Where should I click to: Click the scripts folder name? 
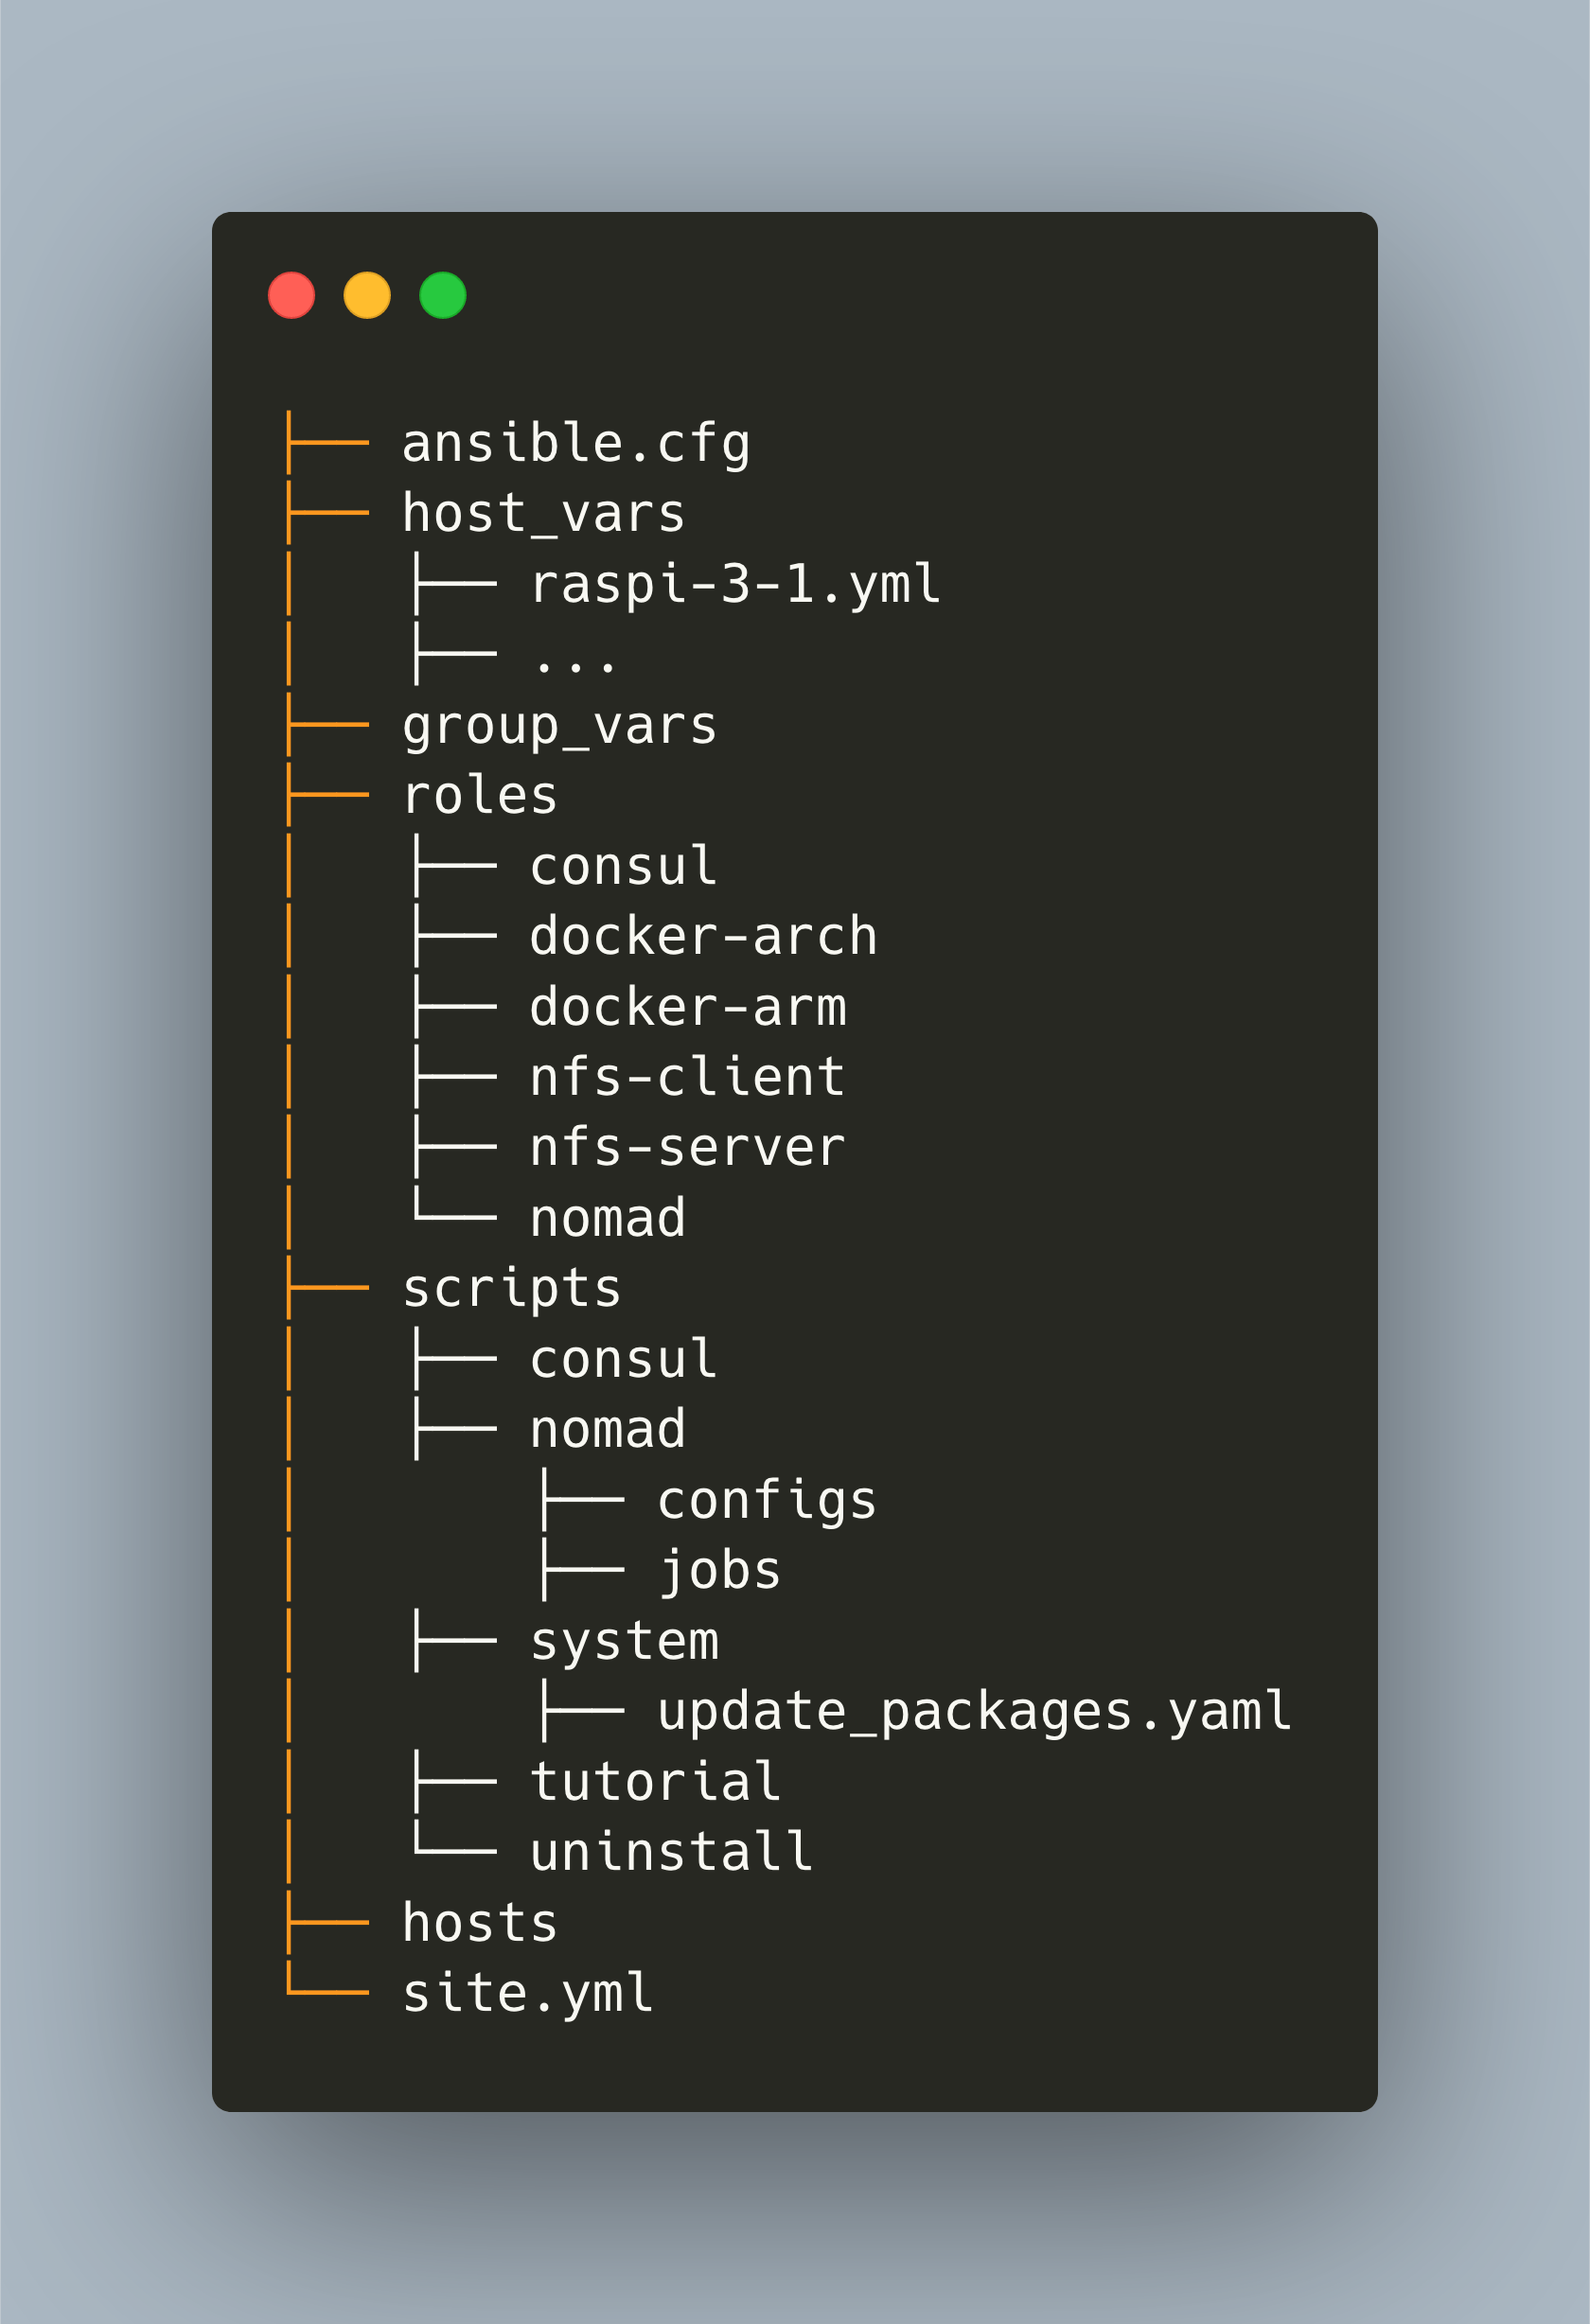click(511, 1289)
